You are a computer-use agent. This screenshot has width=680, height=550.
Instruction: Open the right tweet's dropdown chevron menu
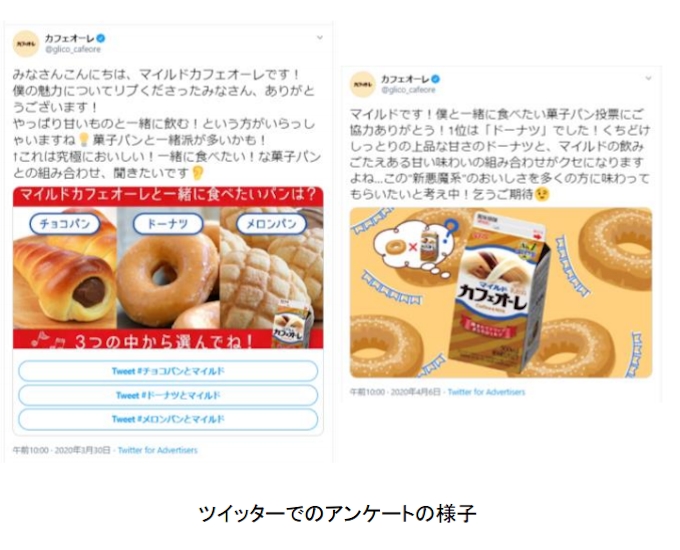pos(648,79)
